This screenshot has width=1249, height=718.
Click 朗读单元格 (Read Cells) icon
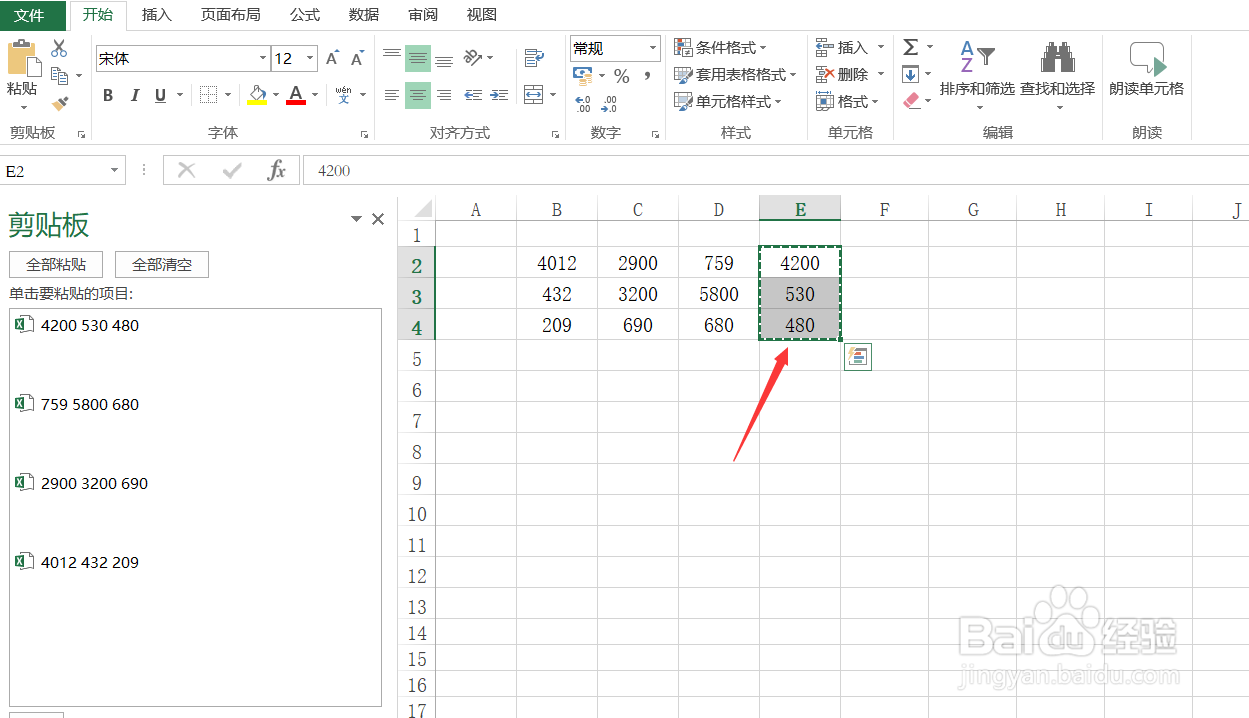tap(1146, 70)
